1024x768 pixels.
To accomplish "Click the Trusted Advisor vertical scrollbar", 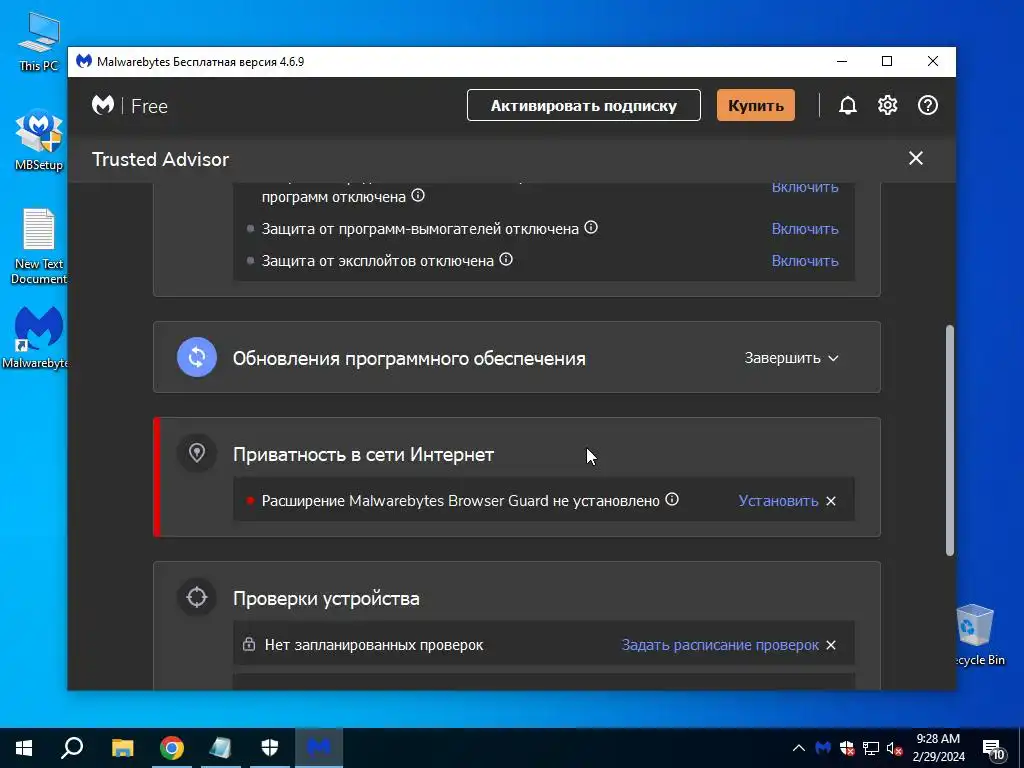I will (950, 440).
